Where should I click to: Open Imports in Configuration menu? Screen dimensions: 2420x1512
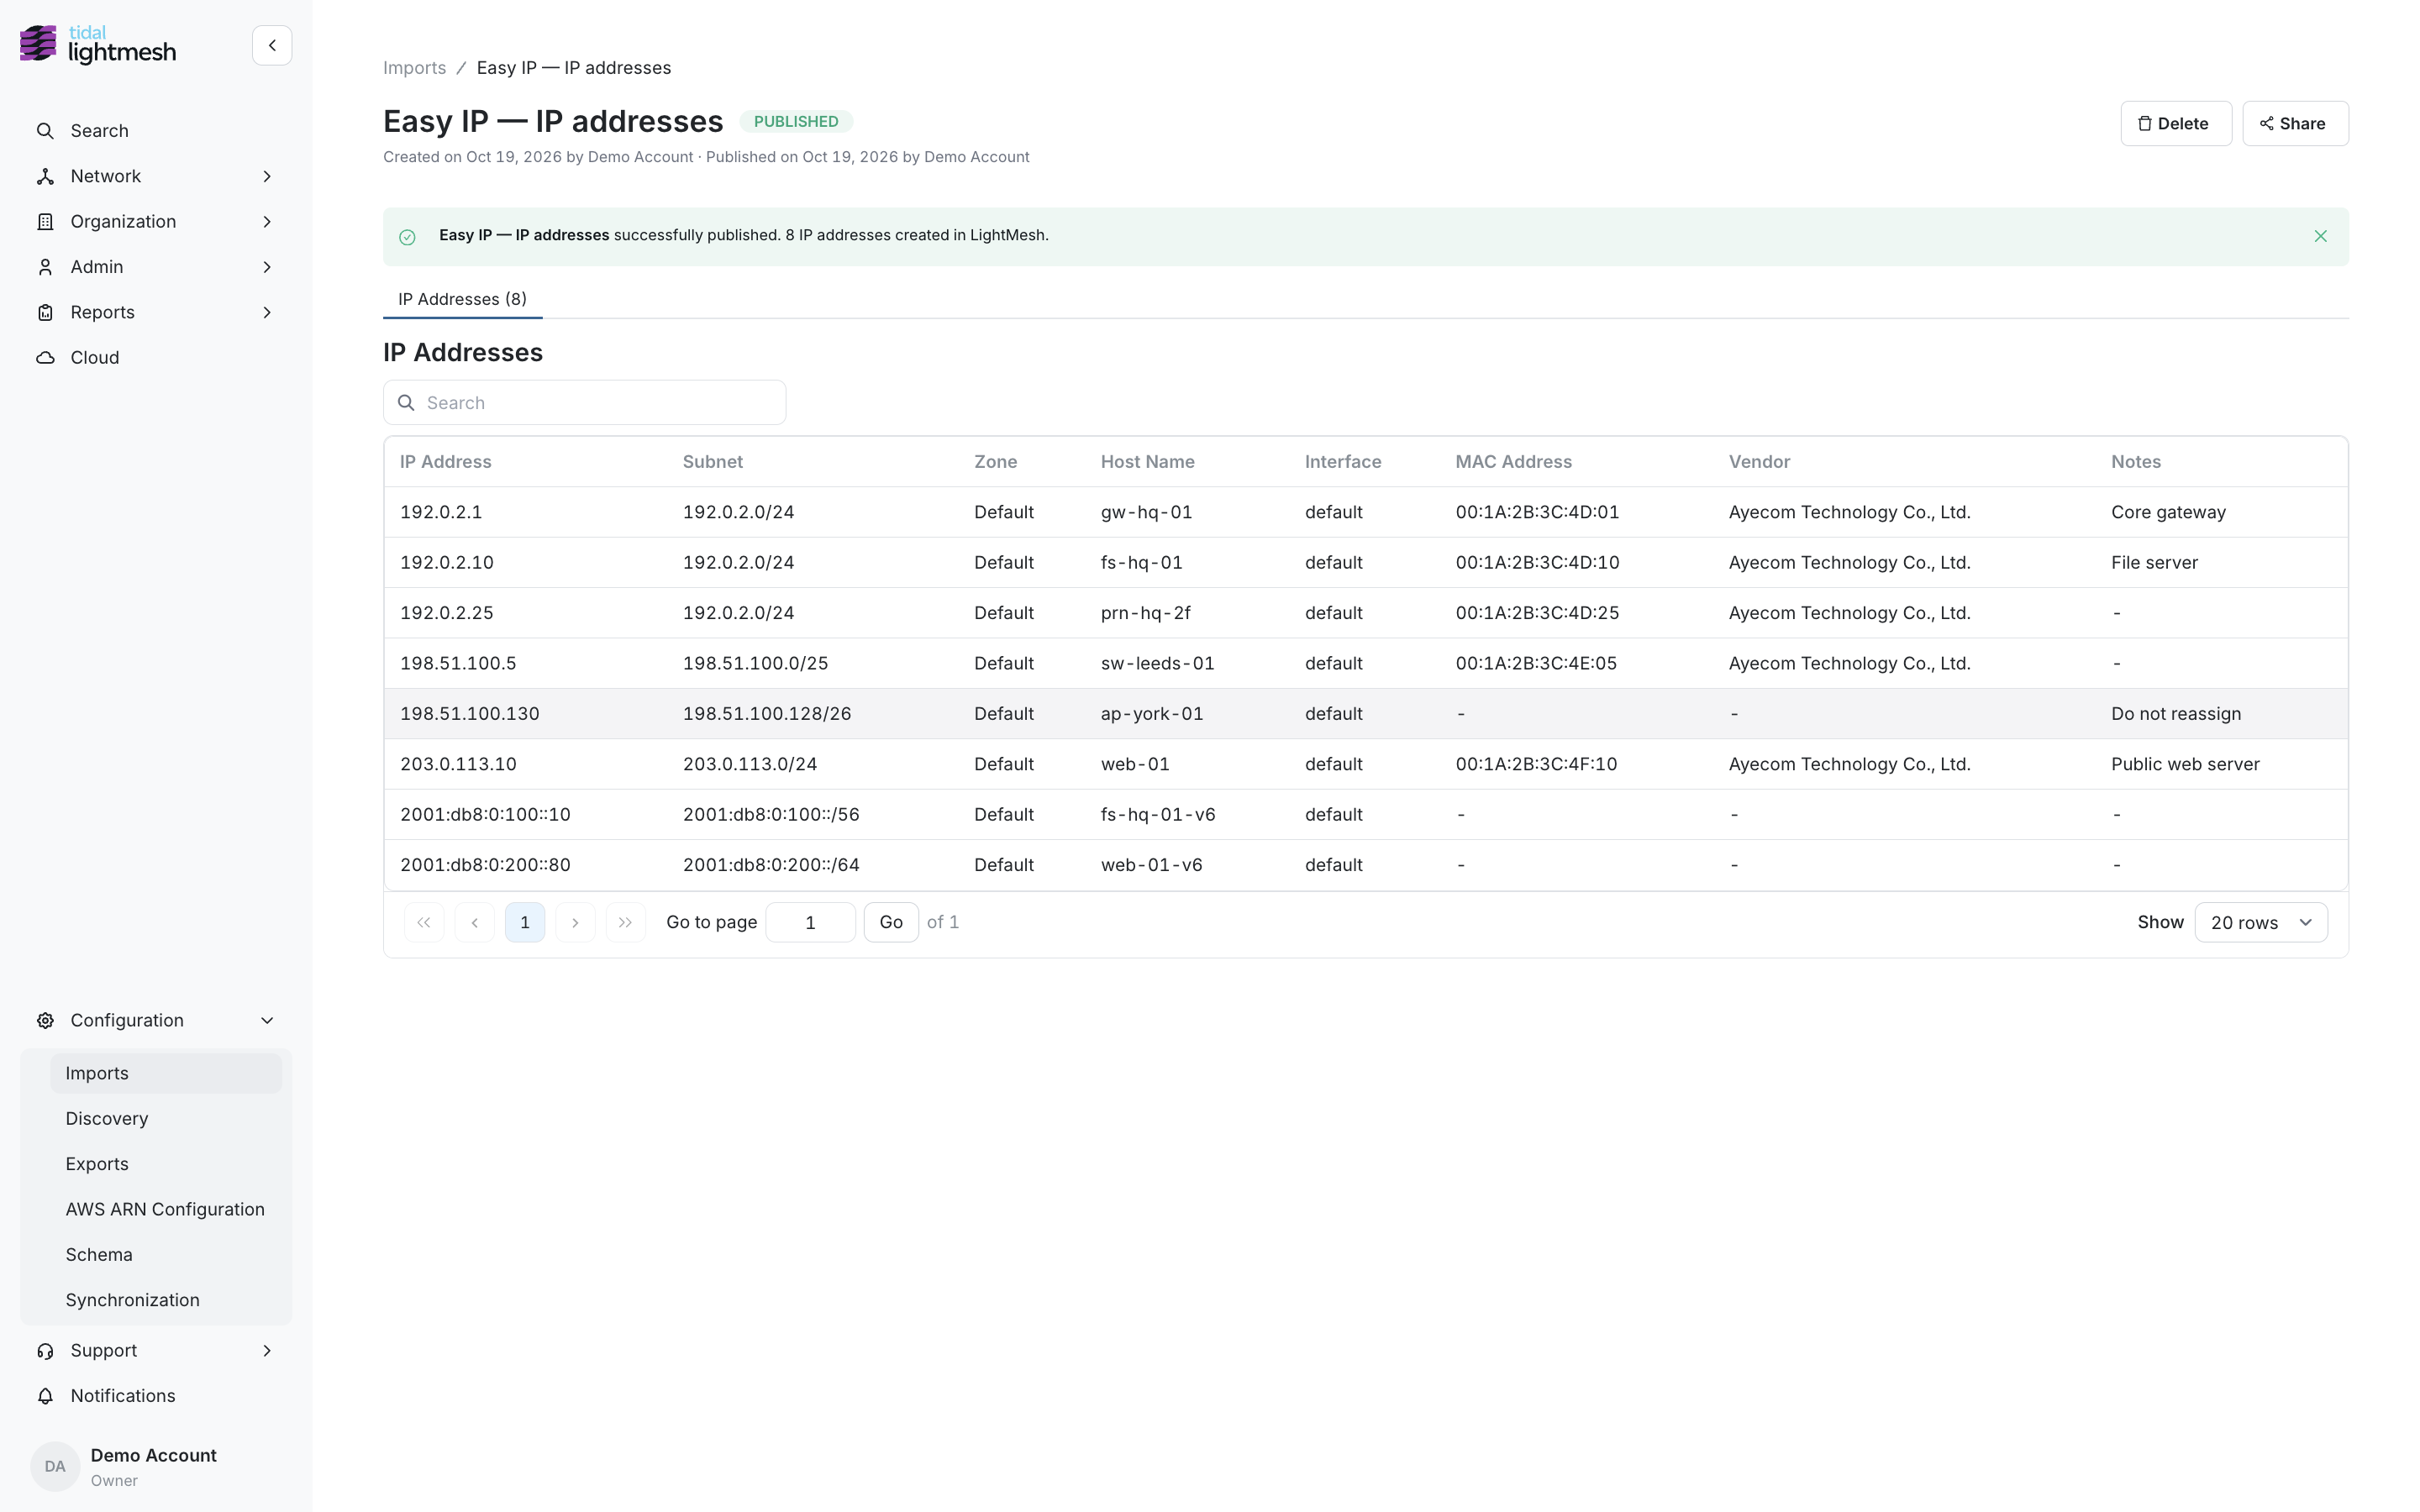[x=166, y=1073]
